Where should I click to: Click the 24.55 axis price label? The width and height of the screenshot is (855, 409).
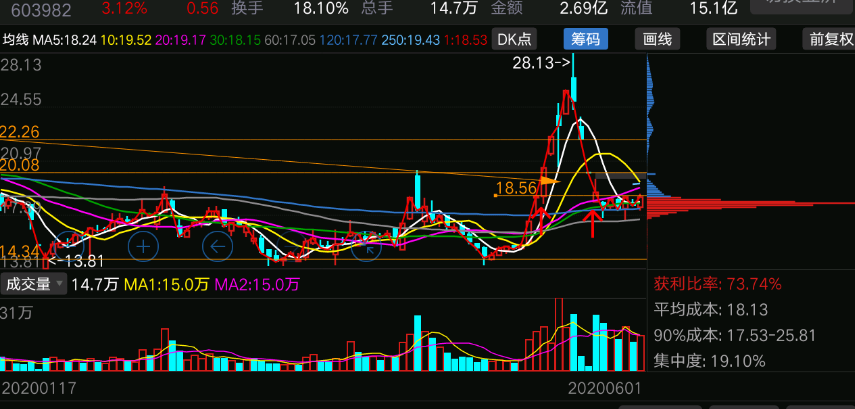[21, 99]
